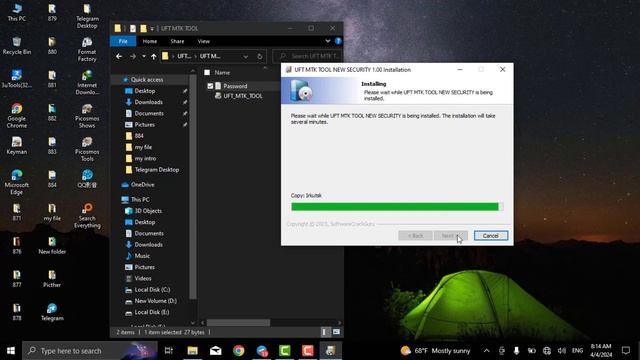Image resolution: width=640 pixels, height=360 pixels.
Task: Open Chrome from taskbar
Action: [239, 351]
